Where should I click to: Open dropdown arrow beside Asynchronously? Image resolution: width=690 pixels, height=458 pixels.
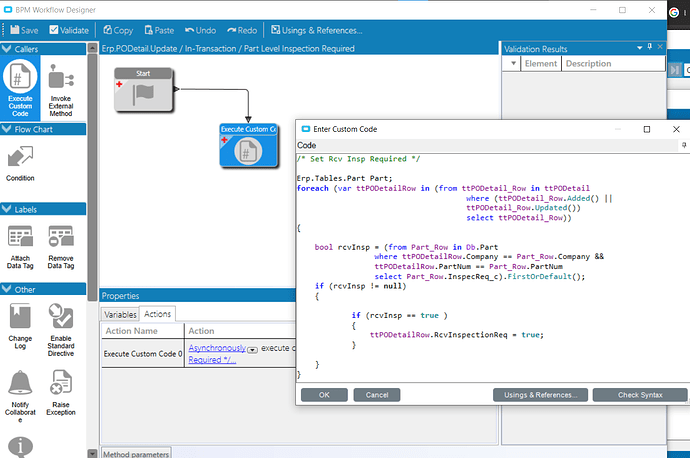click(x=253, y=348)
